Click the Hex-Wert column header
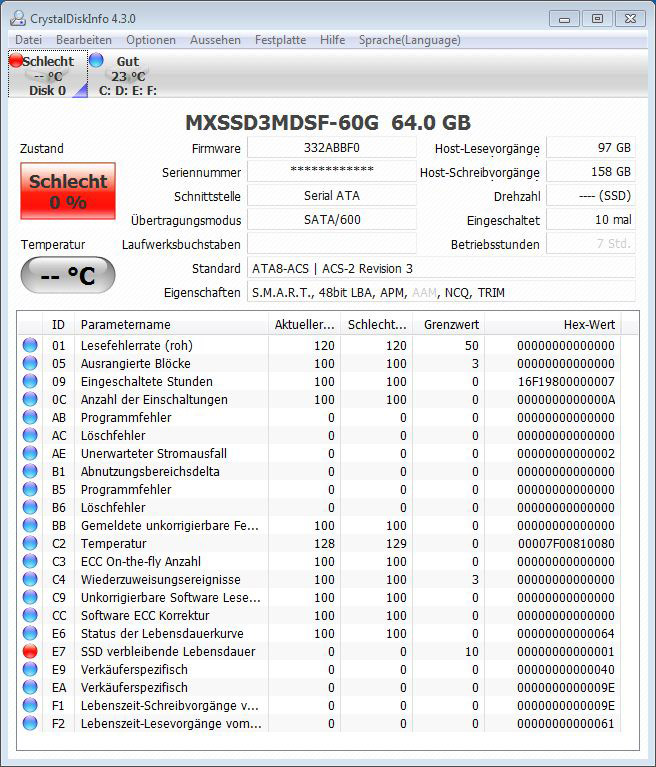The image size is (656, 767). point(553,324)
